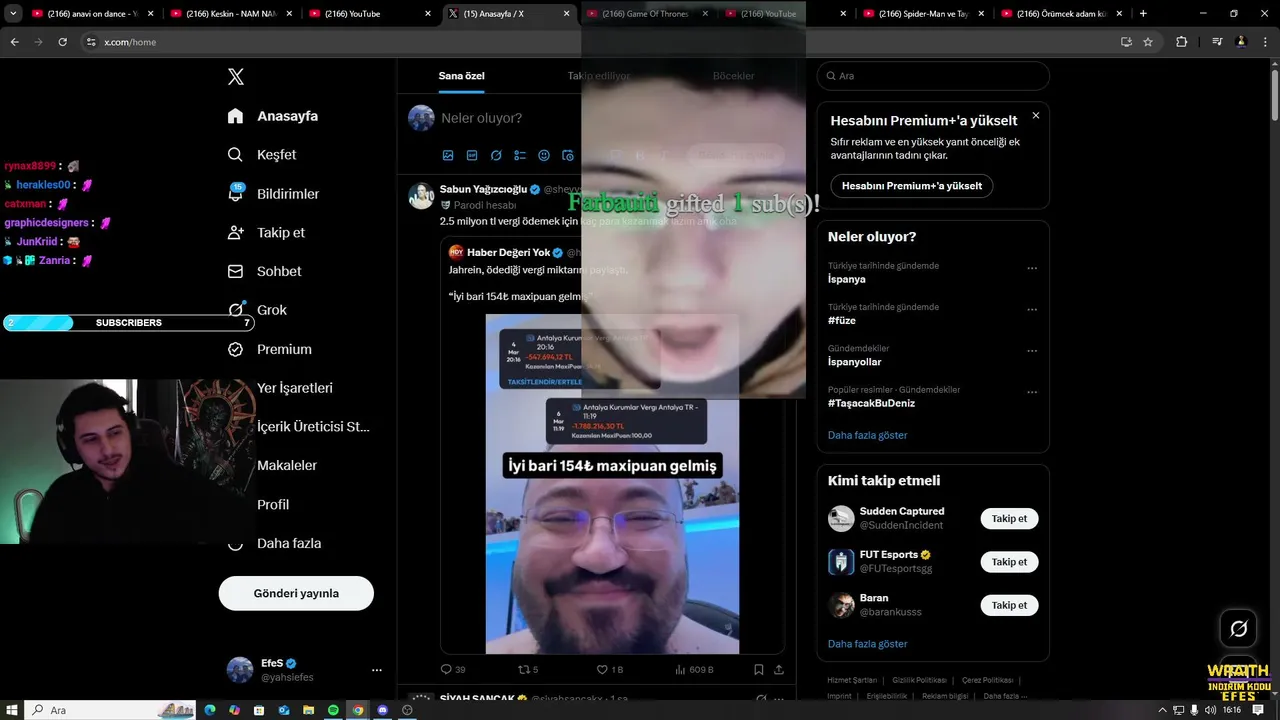This screenshot has width=1280, height=720.
Task: Open Makaleler in sidebar
Action: click(x=272, y=465)
